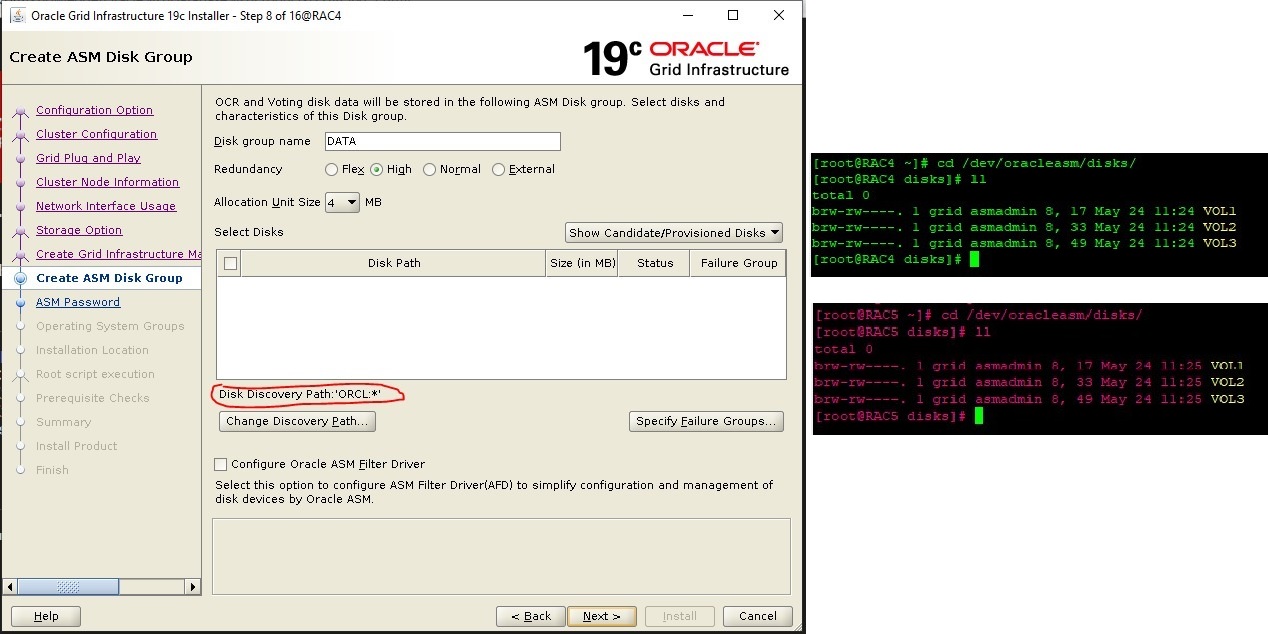The height and width of the screenshot is (634, 1268).
Task: Click left arrow of sidebar horizontal scrollbar
Action: click(x=11, y=587)
